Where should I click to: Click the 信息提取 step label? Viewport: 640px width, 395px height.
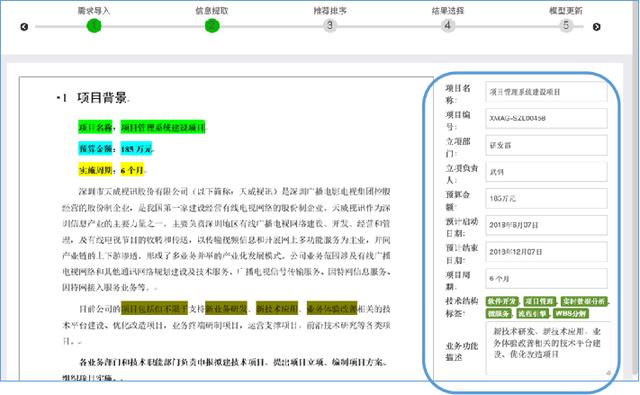click(212, 11)
